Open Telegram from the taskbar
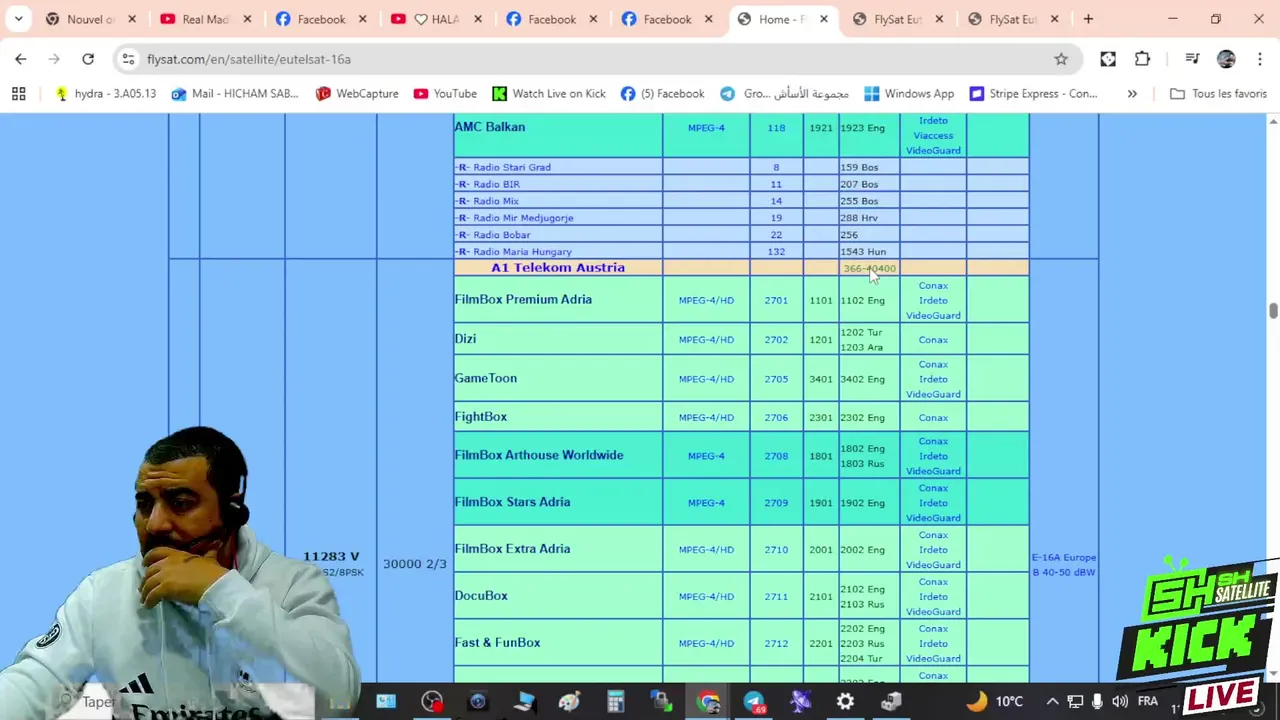Viewport: 1280px width, 720px height. click(x=754, y=701)
